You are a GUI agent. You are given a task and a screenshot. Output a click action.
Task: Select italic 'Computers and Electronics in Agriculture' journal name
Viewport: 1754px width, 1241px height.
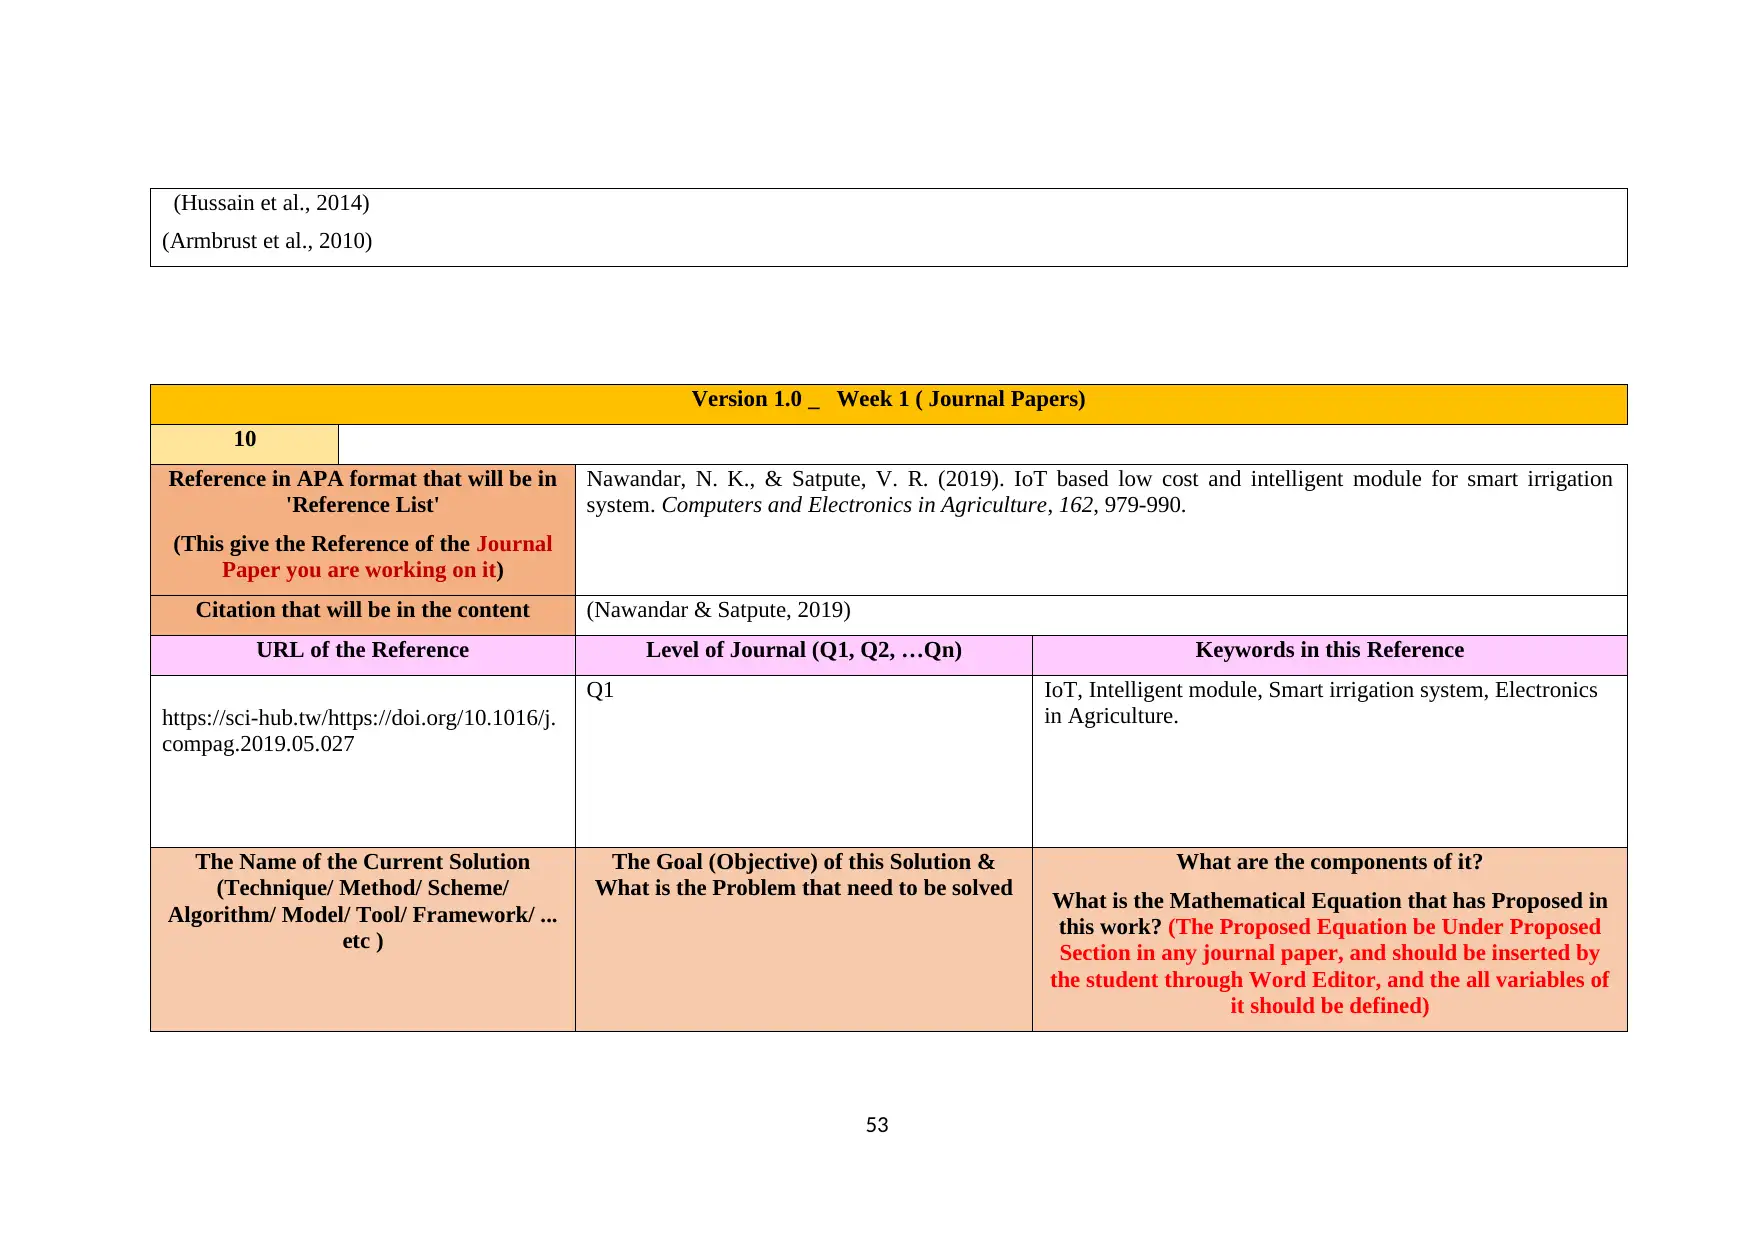coord(854,505)
